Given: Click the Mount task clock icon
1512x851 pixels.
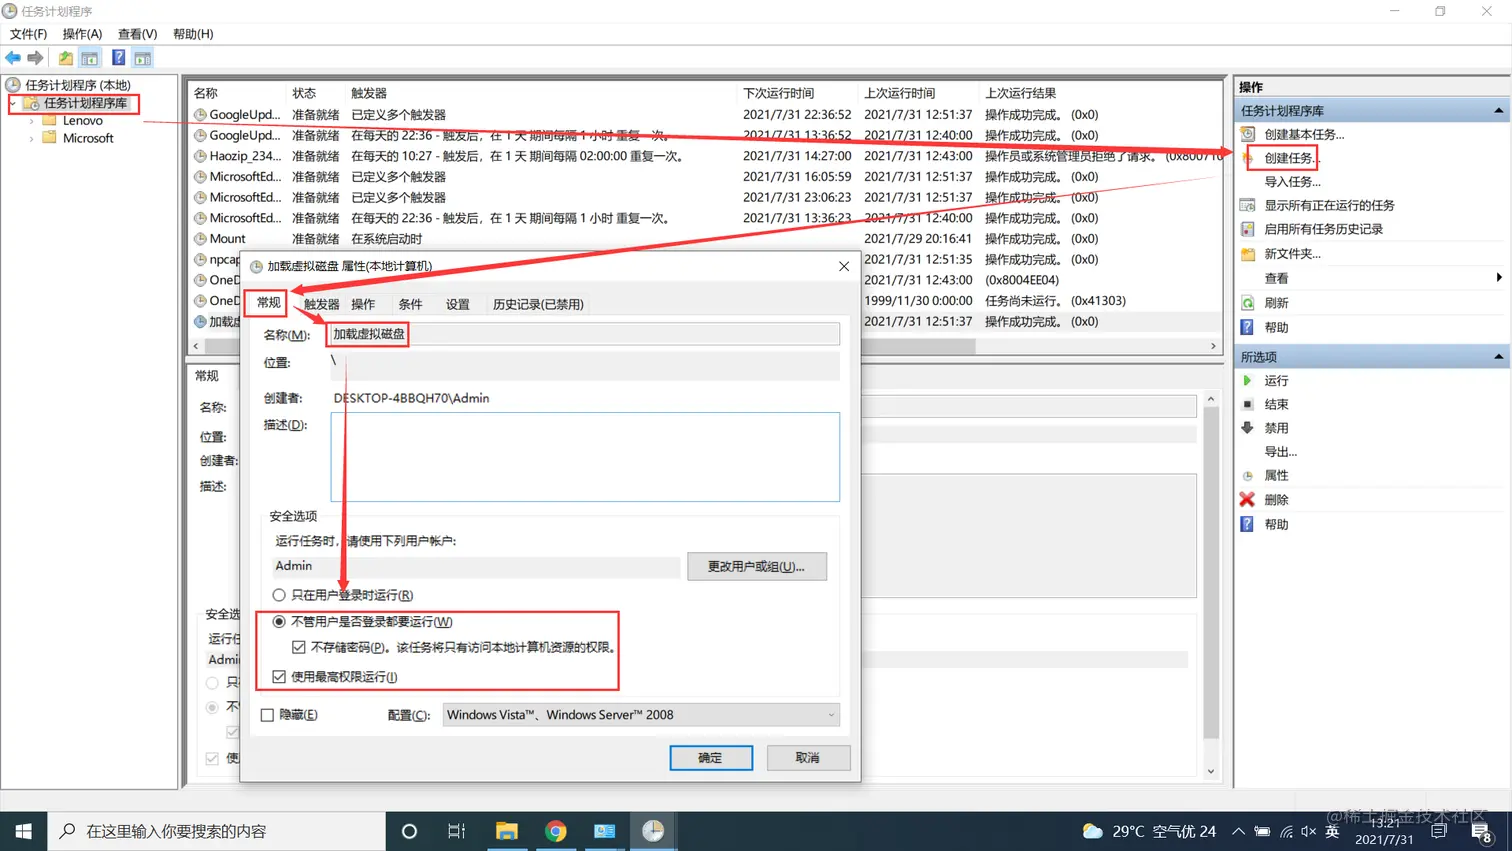Looking at the screenshot, I should [200, 239].
